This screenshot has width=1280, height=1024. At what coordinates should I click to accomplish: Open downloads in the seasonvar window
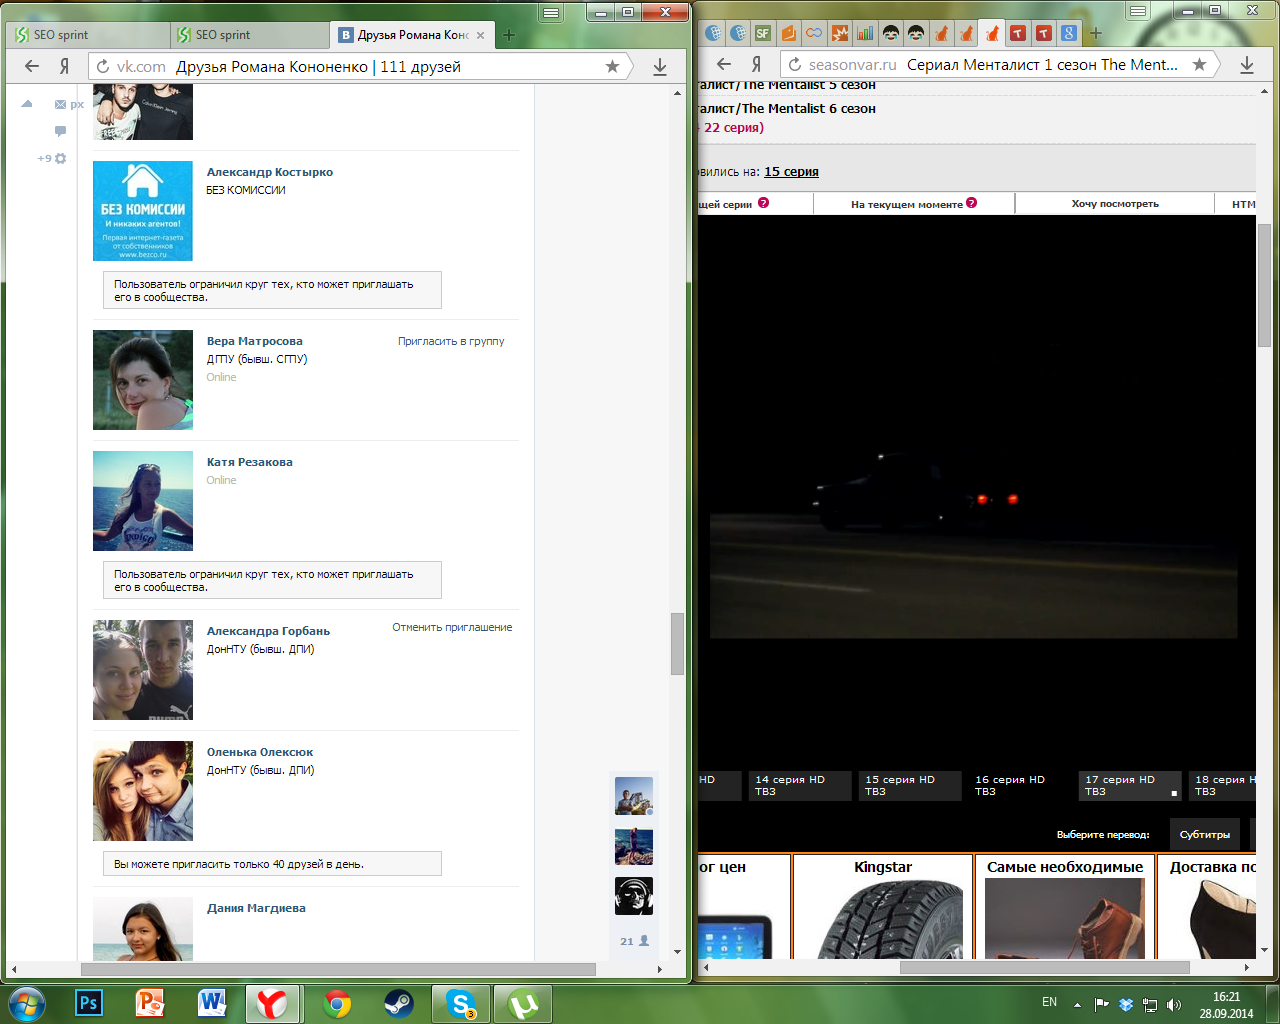tap(1247, 64)
